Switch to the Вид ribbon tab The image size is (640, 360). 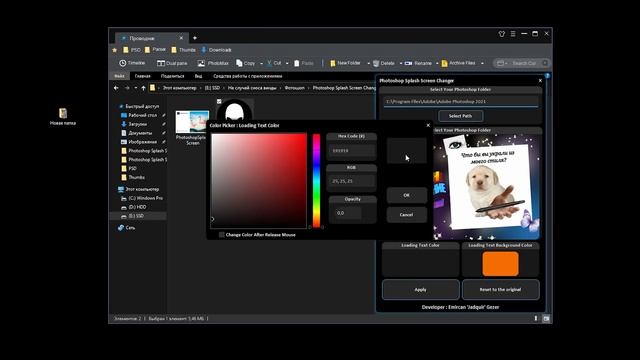tap(198, 76)
